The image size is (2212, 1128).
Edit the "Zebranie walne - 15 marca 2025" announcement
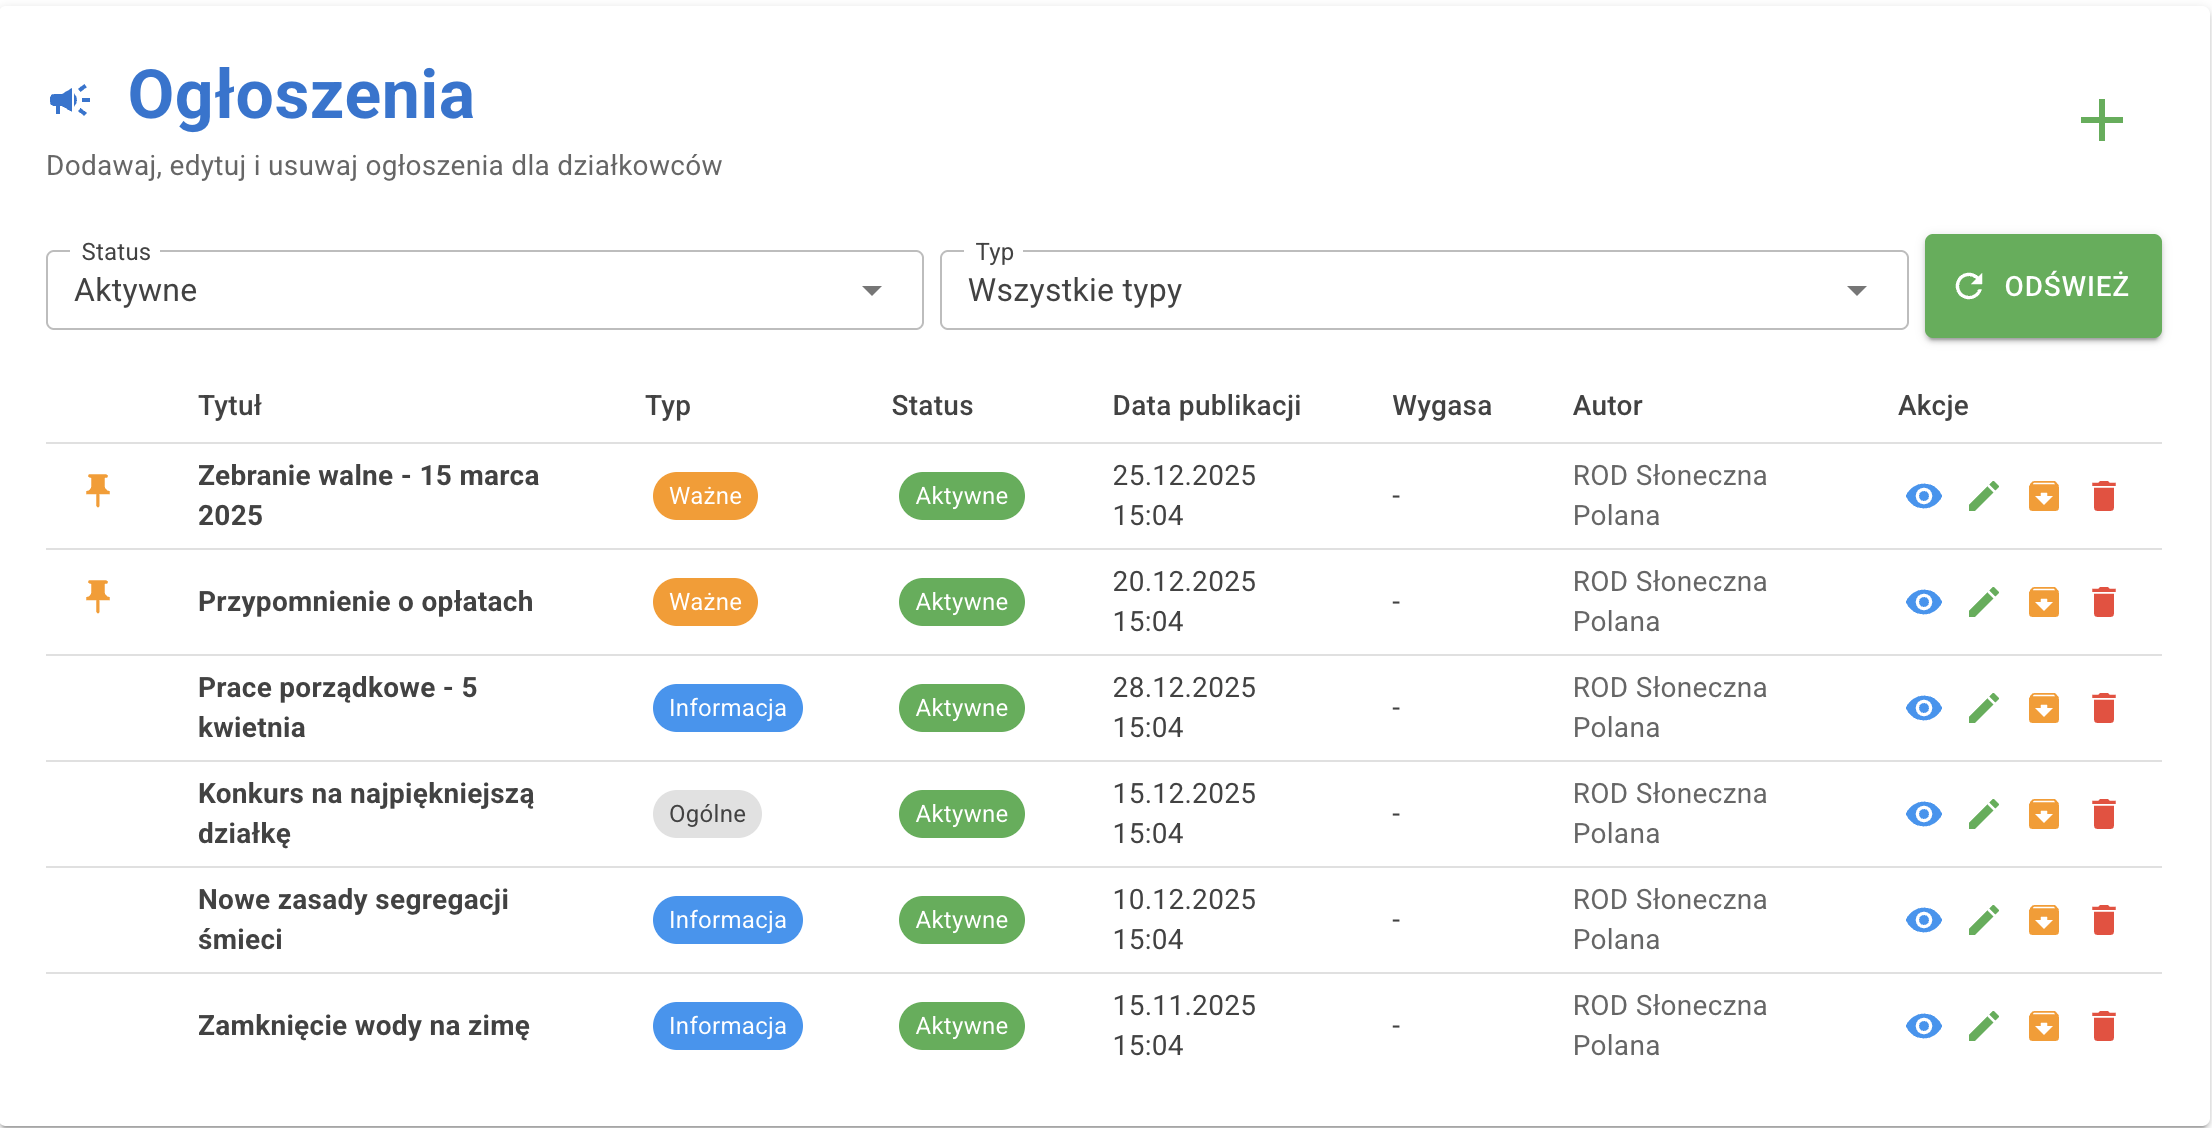point(1984,495)
